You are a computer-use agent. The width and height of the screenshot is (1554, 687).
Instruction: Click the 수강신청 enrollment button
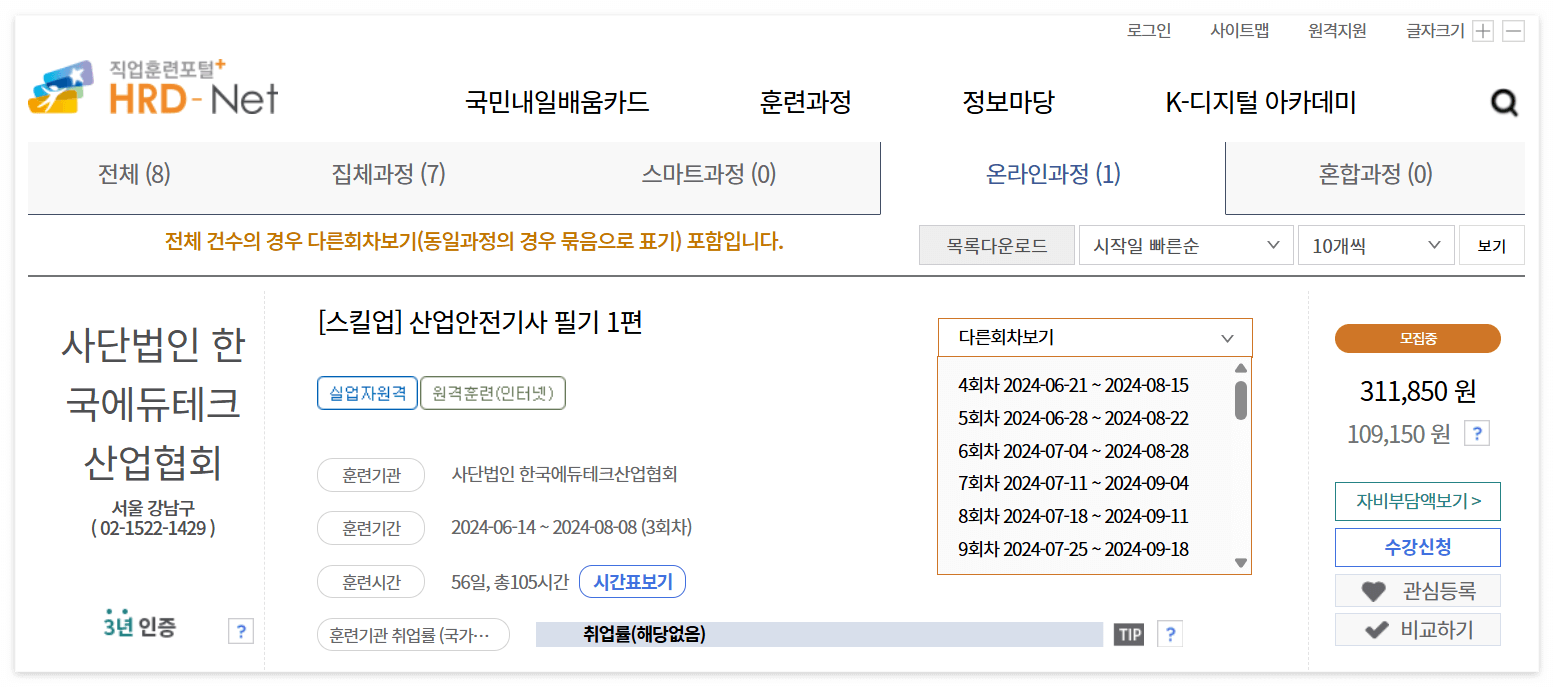(x=1417, y=547)
